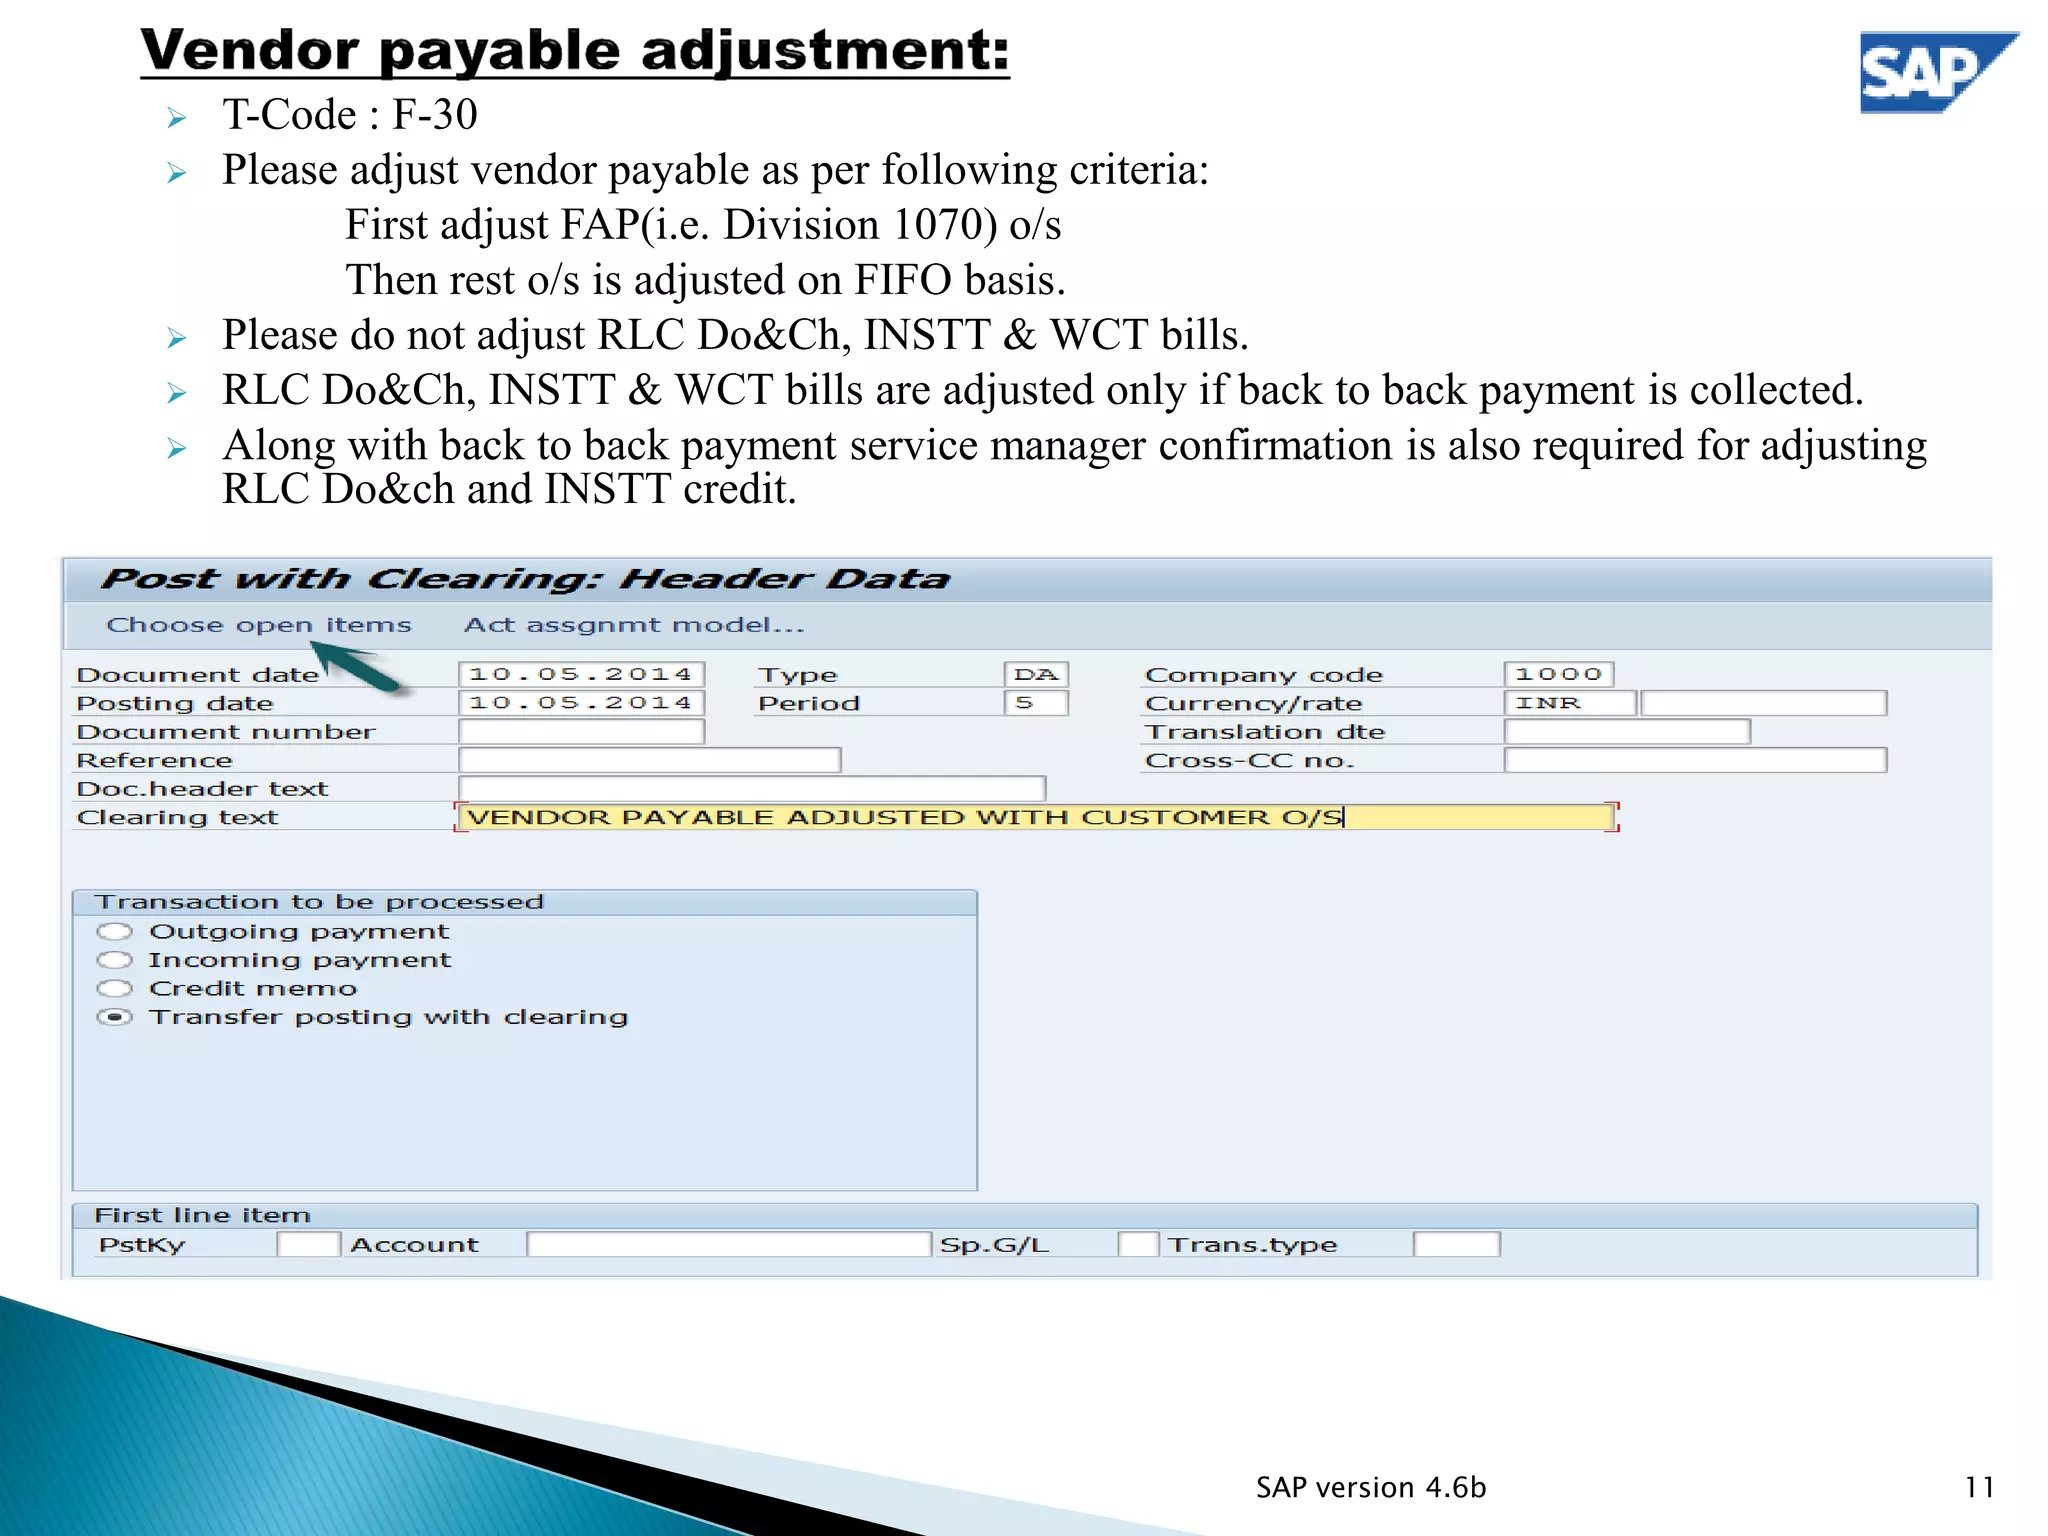Click the Translation dte field
This screenshot has width=2048, height=1536.
(x=1628, y=732)
